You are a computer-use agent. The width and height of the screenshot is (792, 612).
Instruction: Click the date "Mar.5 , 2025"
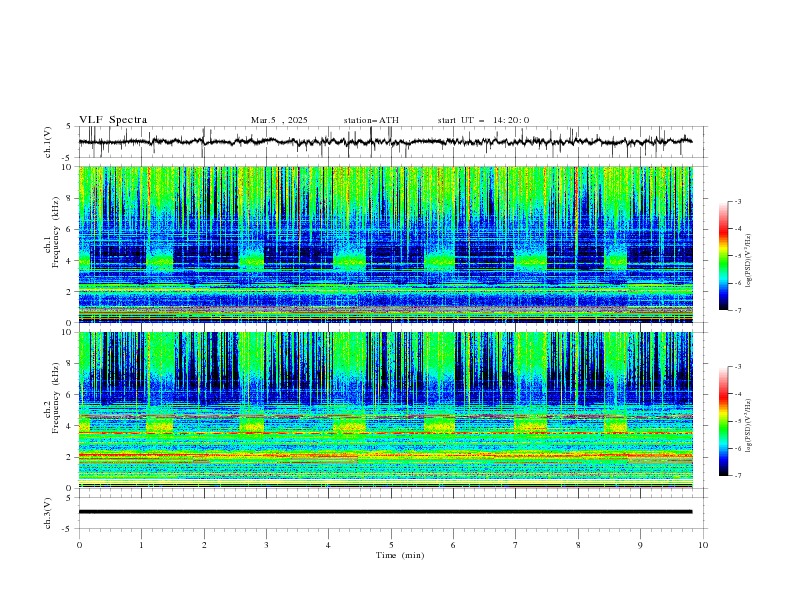(279, 120)
